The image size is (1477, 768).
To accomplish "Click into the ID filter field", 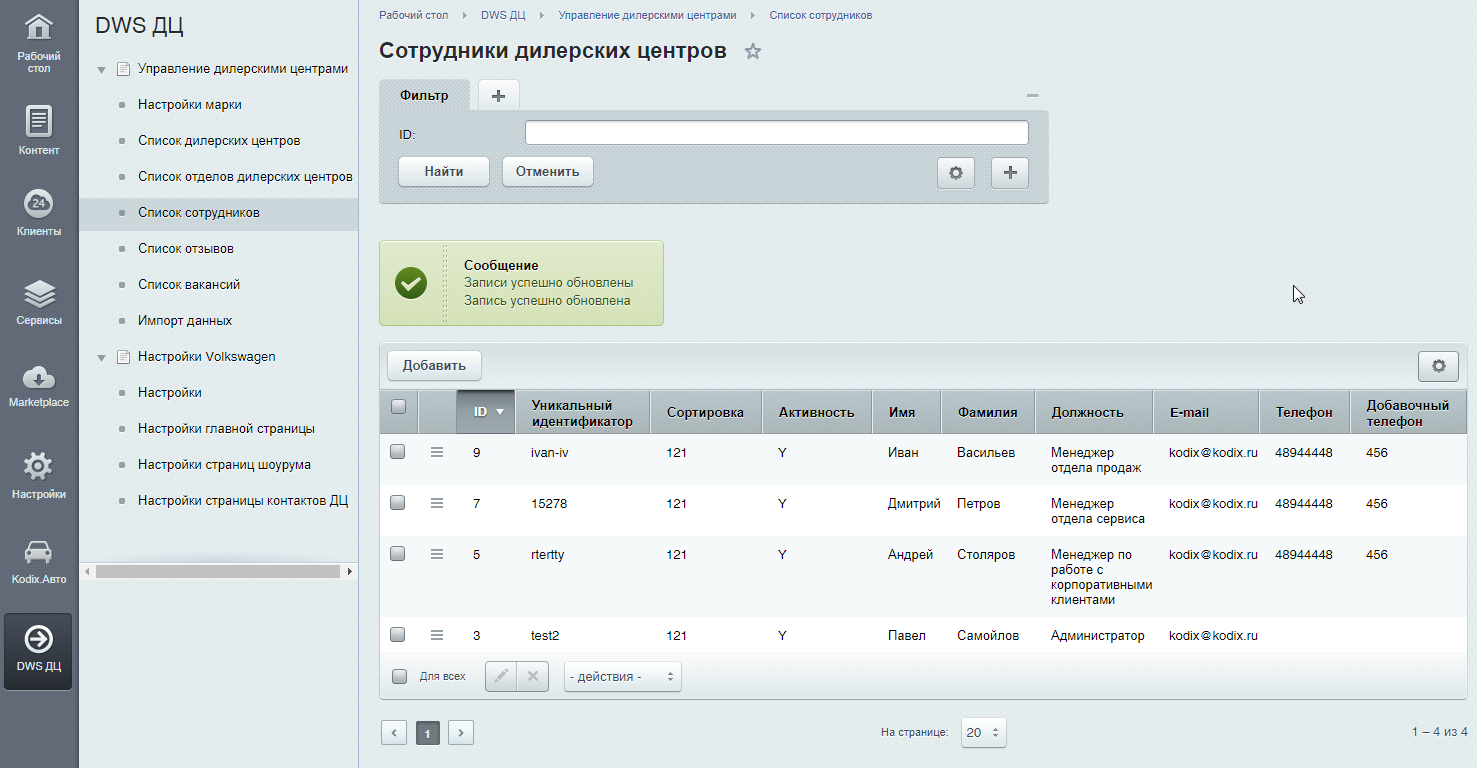I will coord(777,133).
